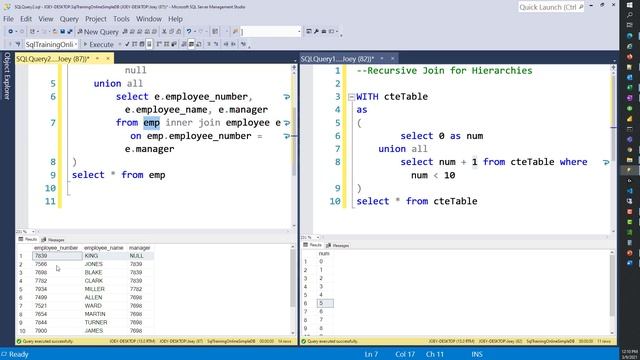Click the New Query toolbar button
This screenshot has height=360, width=640.
98,31
